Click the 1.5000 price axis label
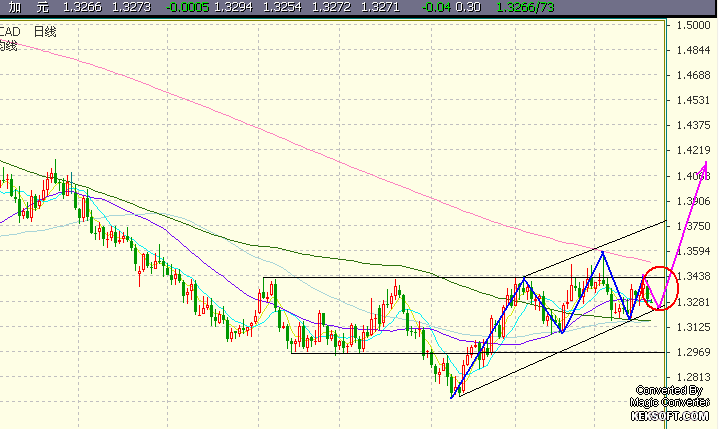 click(693, 25)
